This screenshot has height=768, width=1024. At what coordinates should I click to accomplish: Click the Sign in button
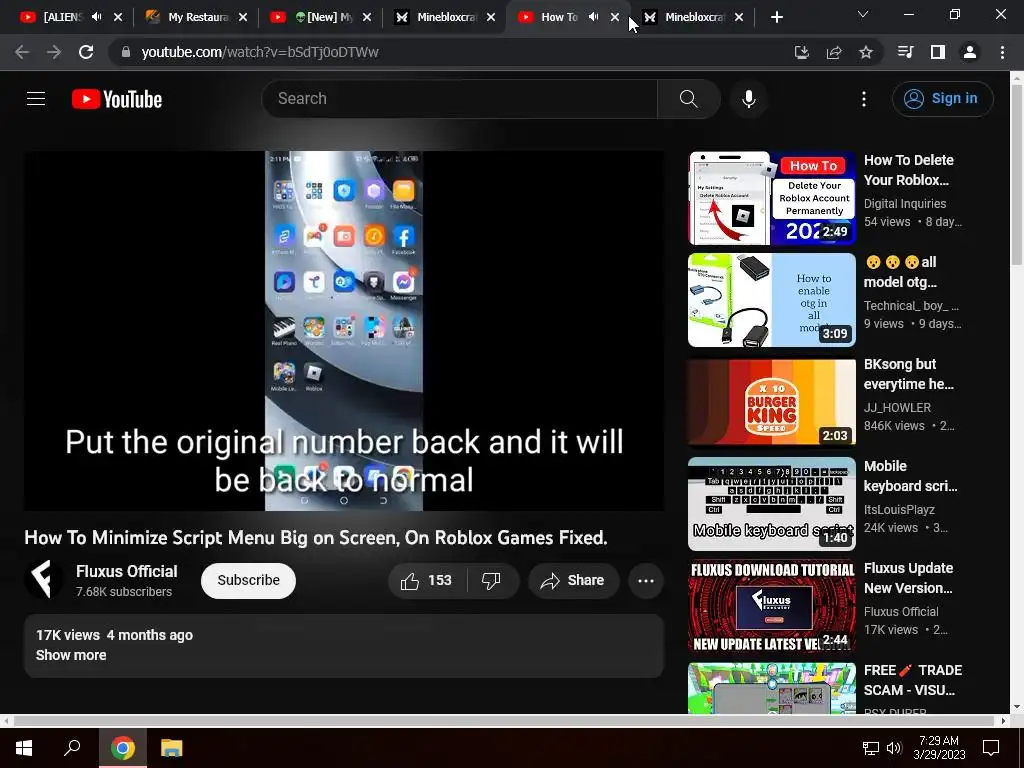pos(942,99)
